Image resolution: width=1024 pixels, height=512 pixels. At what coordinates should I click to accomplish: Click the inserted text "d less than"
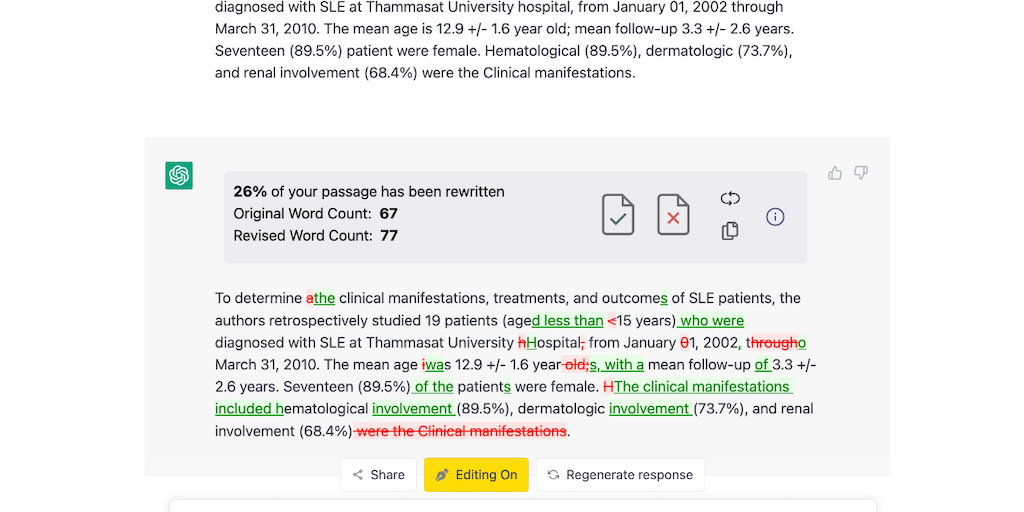click(567, 321)
